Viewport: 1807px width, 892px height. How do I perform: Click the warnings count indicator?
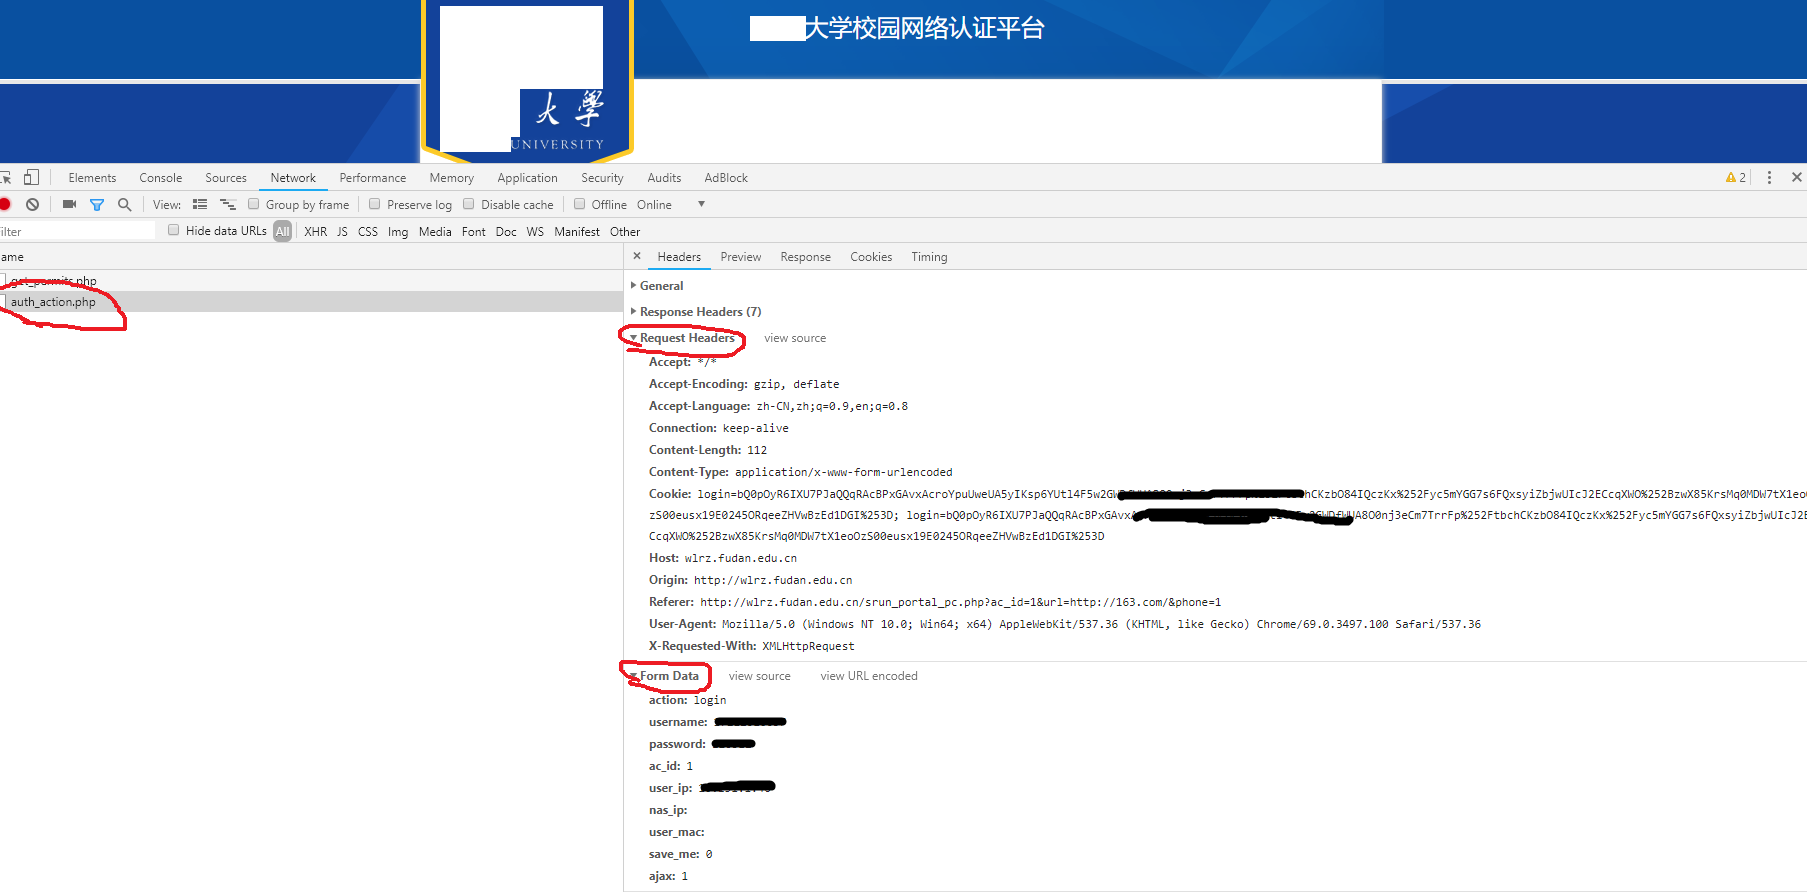[1736, 177]
